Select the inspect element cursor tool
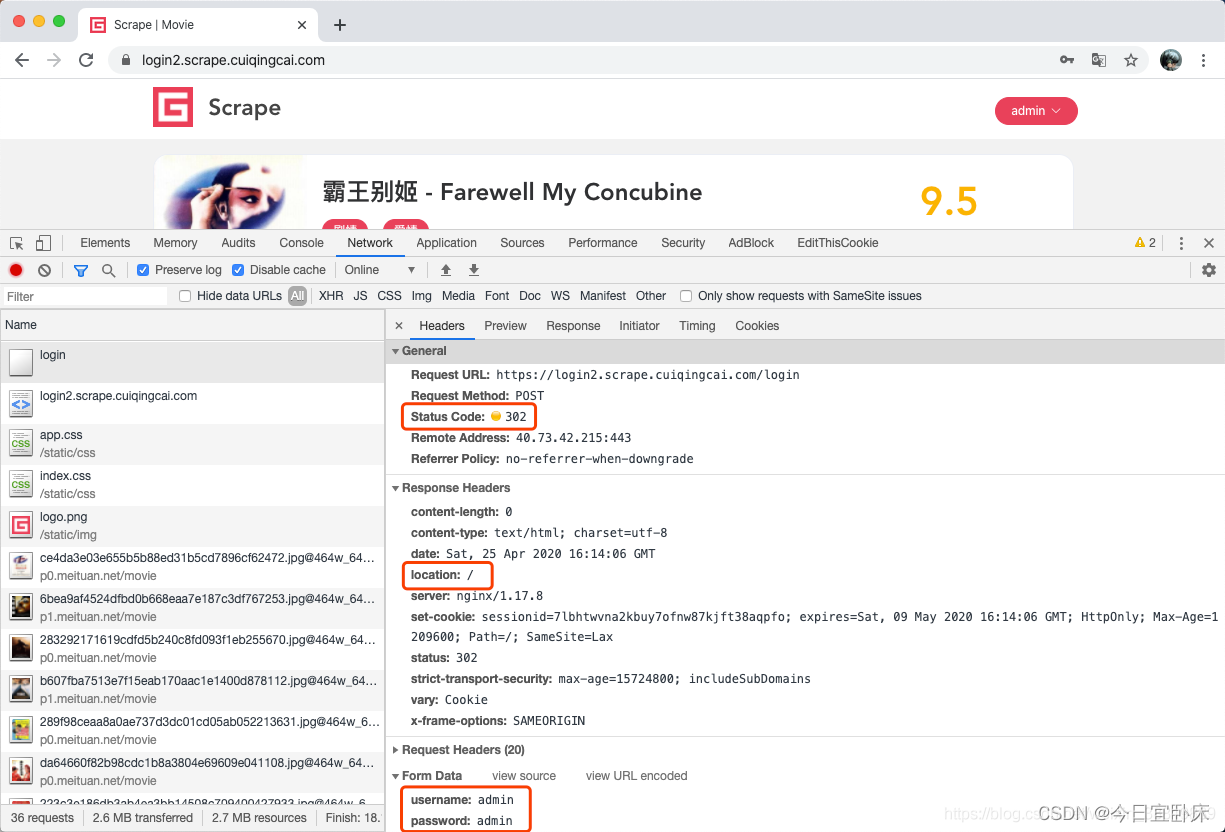The image size is (1225, 832). click(16, 242)
